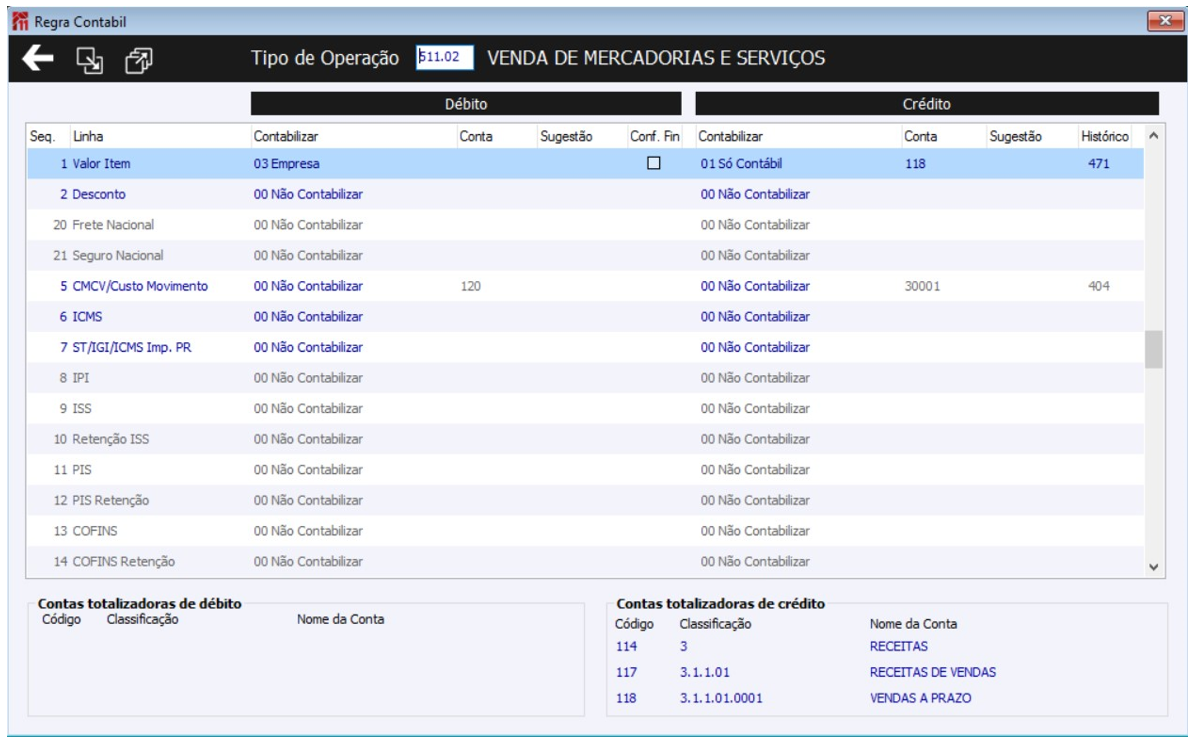Click credit Conta value 118 in the first row
The width and height of the screenshot is (1190, 739).
click(x=915, y=164)
